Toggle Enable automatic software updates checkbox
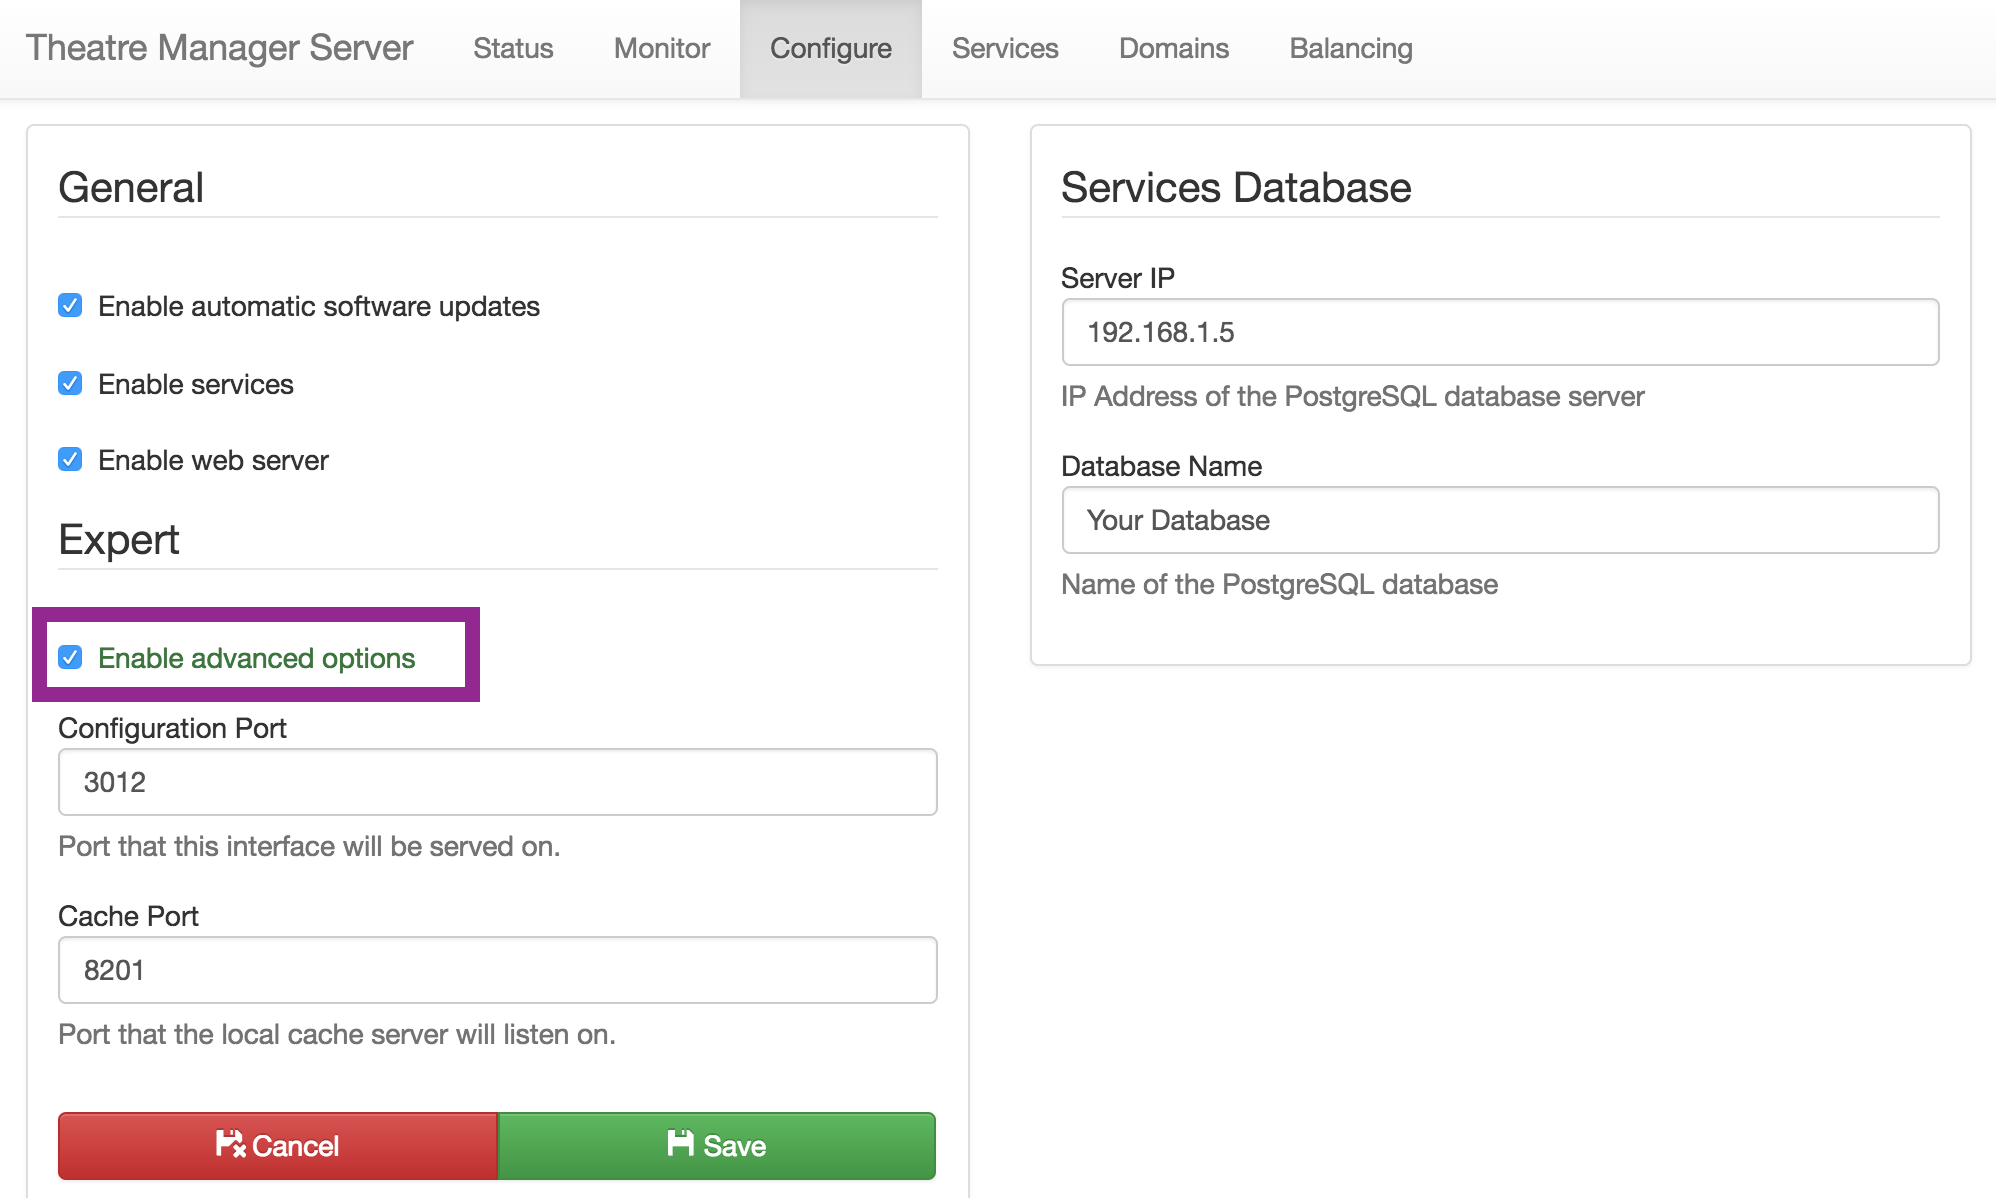 [x=70, y=305]
